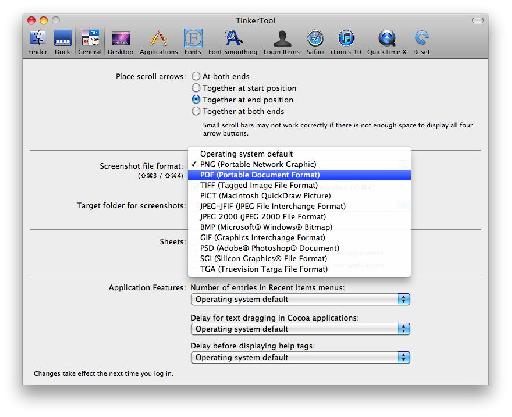Viewport: 512px width, 417px height.
Task: Open the Safari settings pane
Action: click(x=315, y=42)
